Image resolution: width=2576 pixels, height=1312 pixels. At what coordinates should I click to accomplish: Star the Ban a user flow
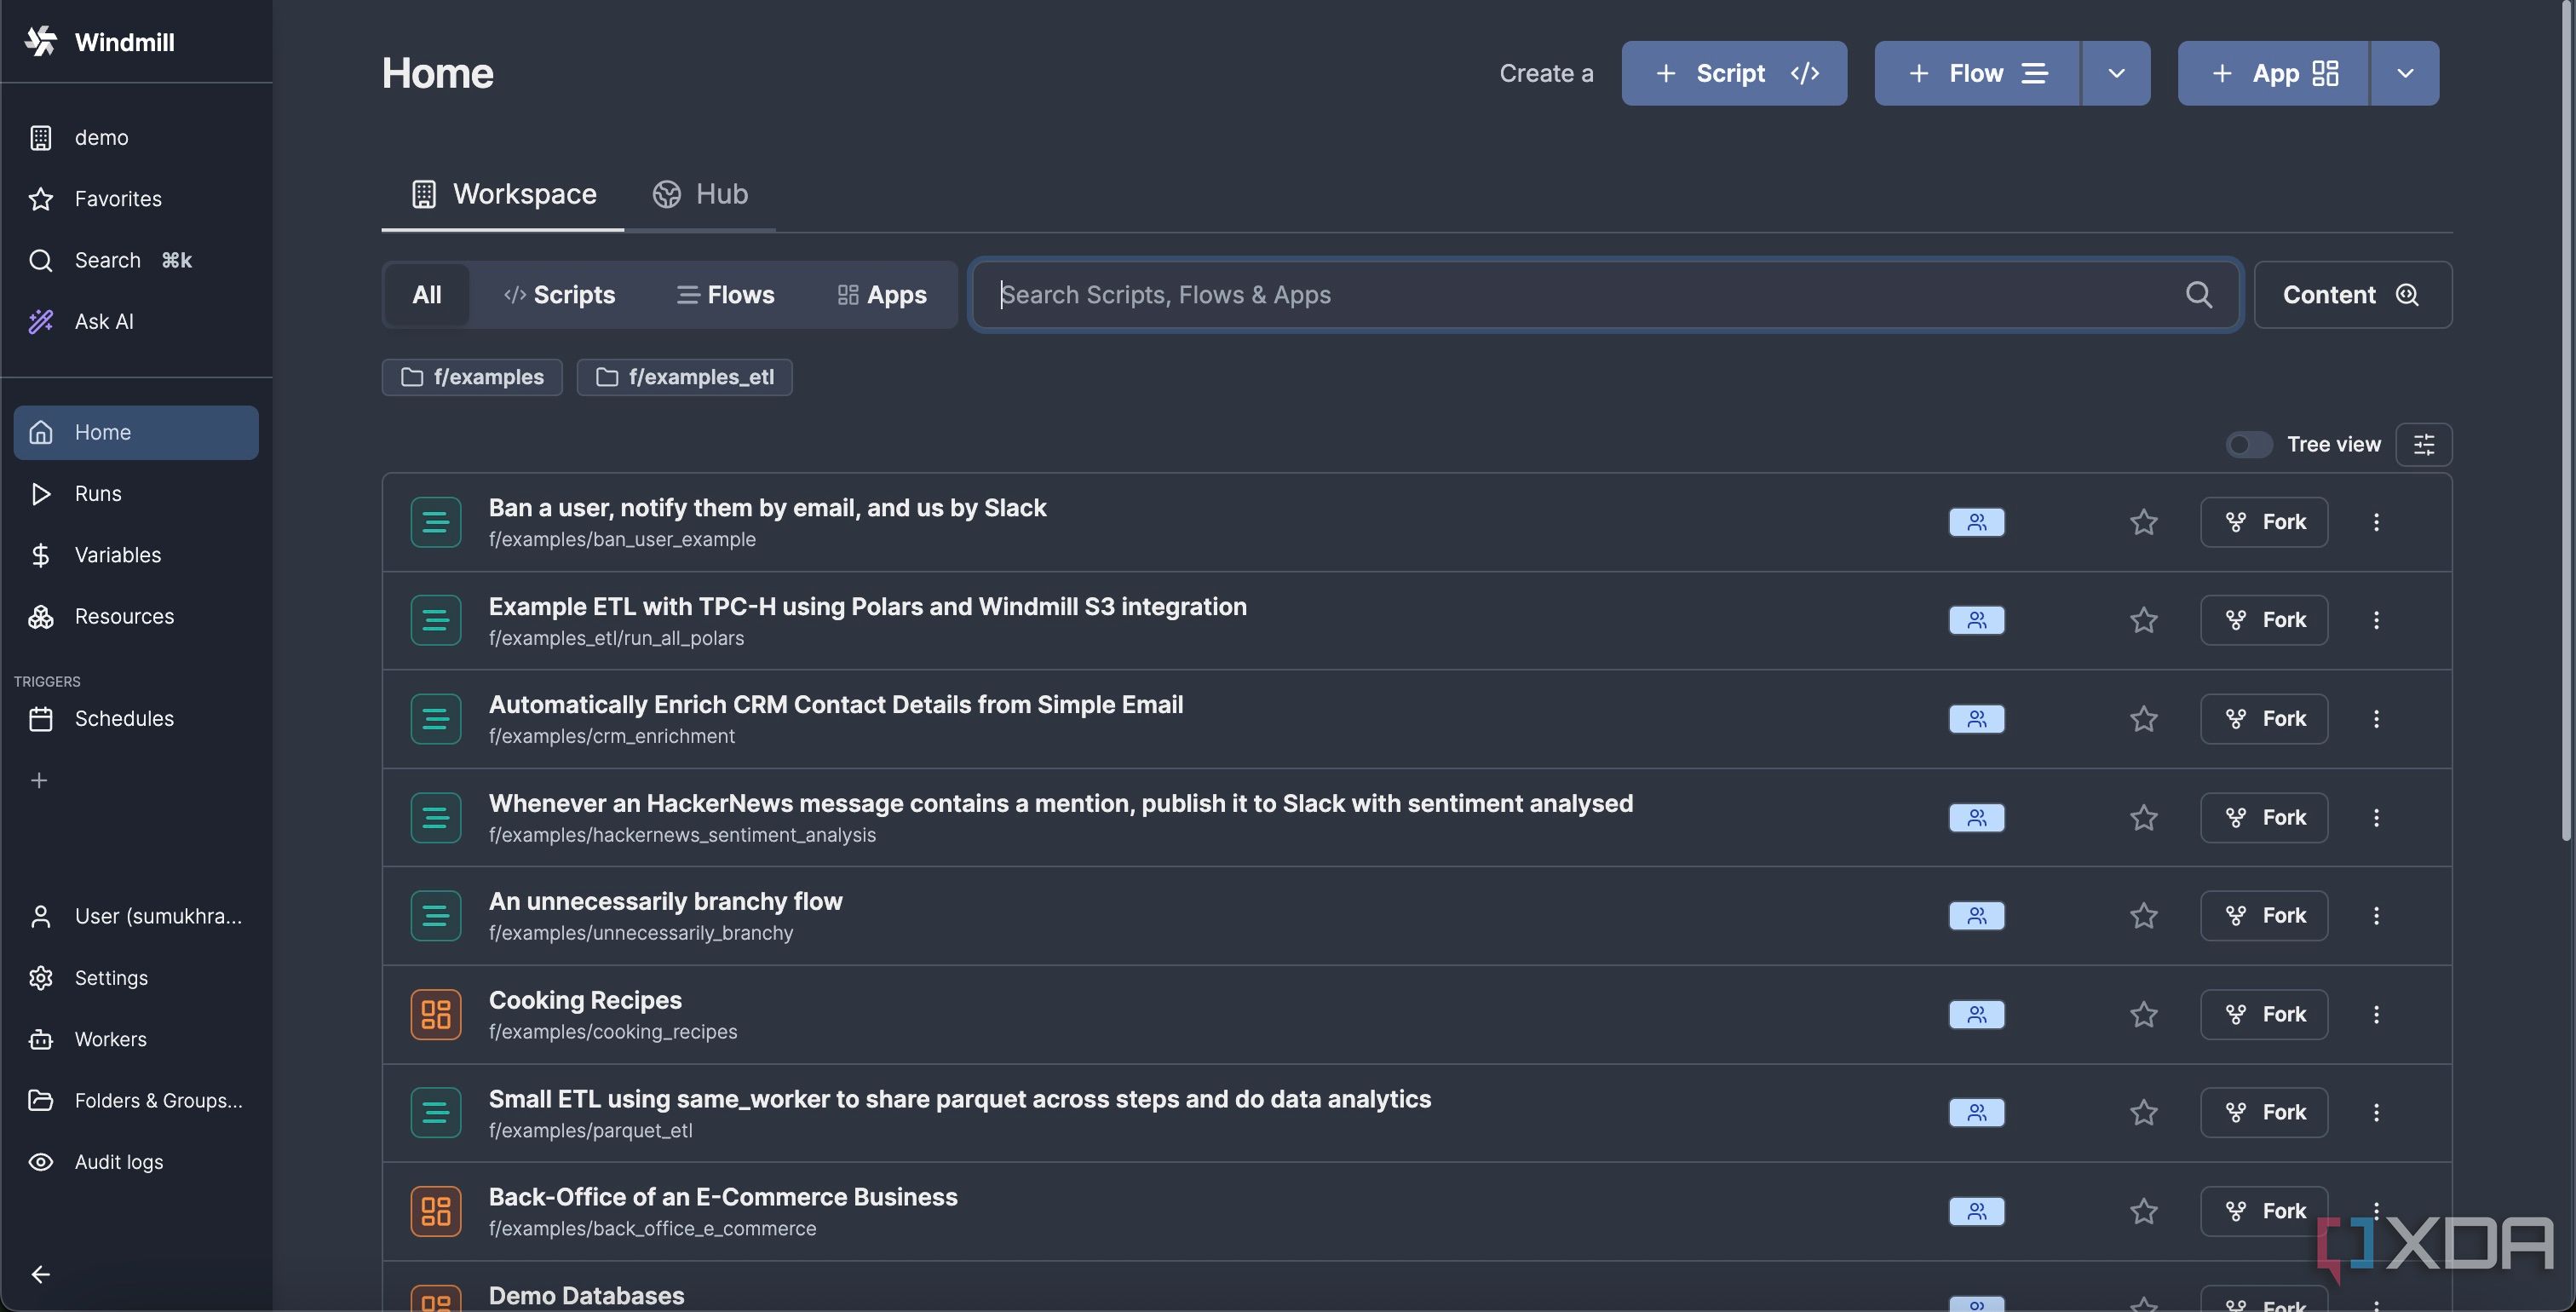pyautogui.click(x=2143, y=522)
